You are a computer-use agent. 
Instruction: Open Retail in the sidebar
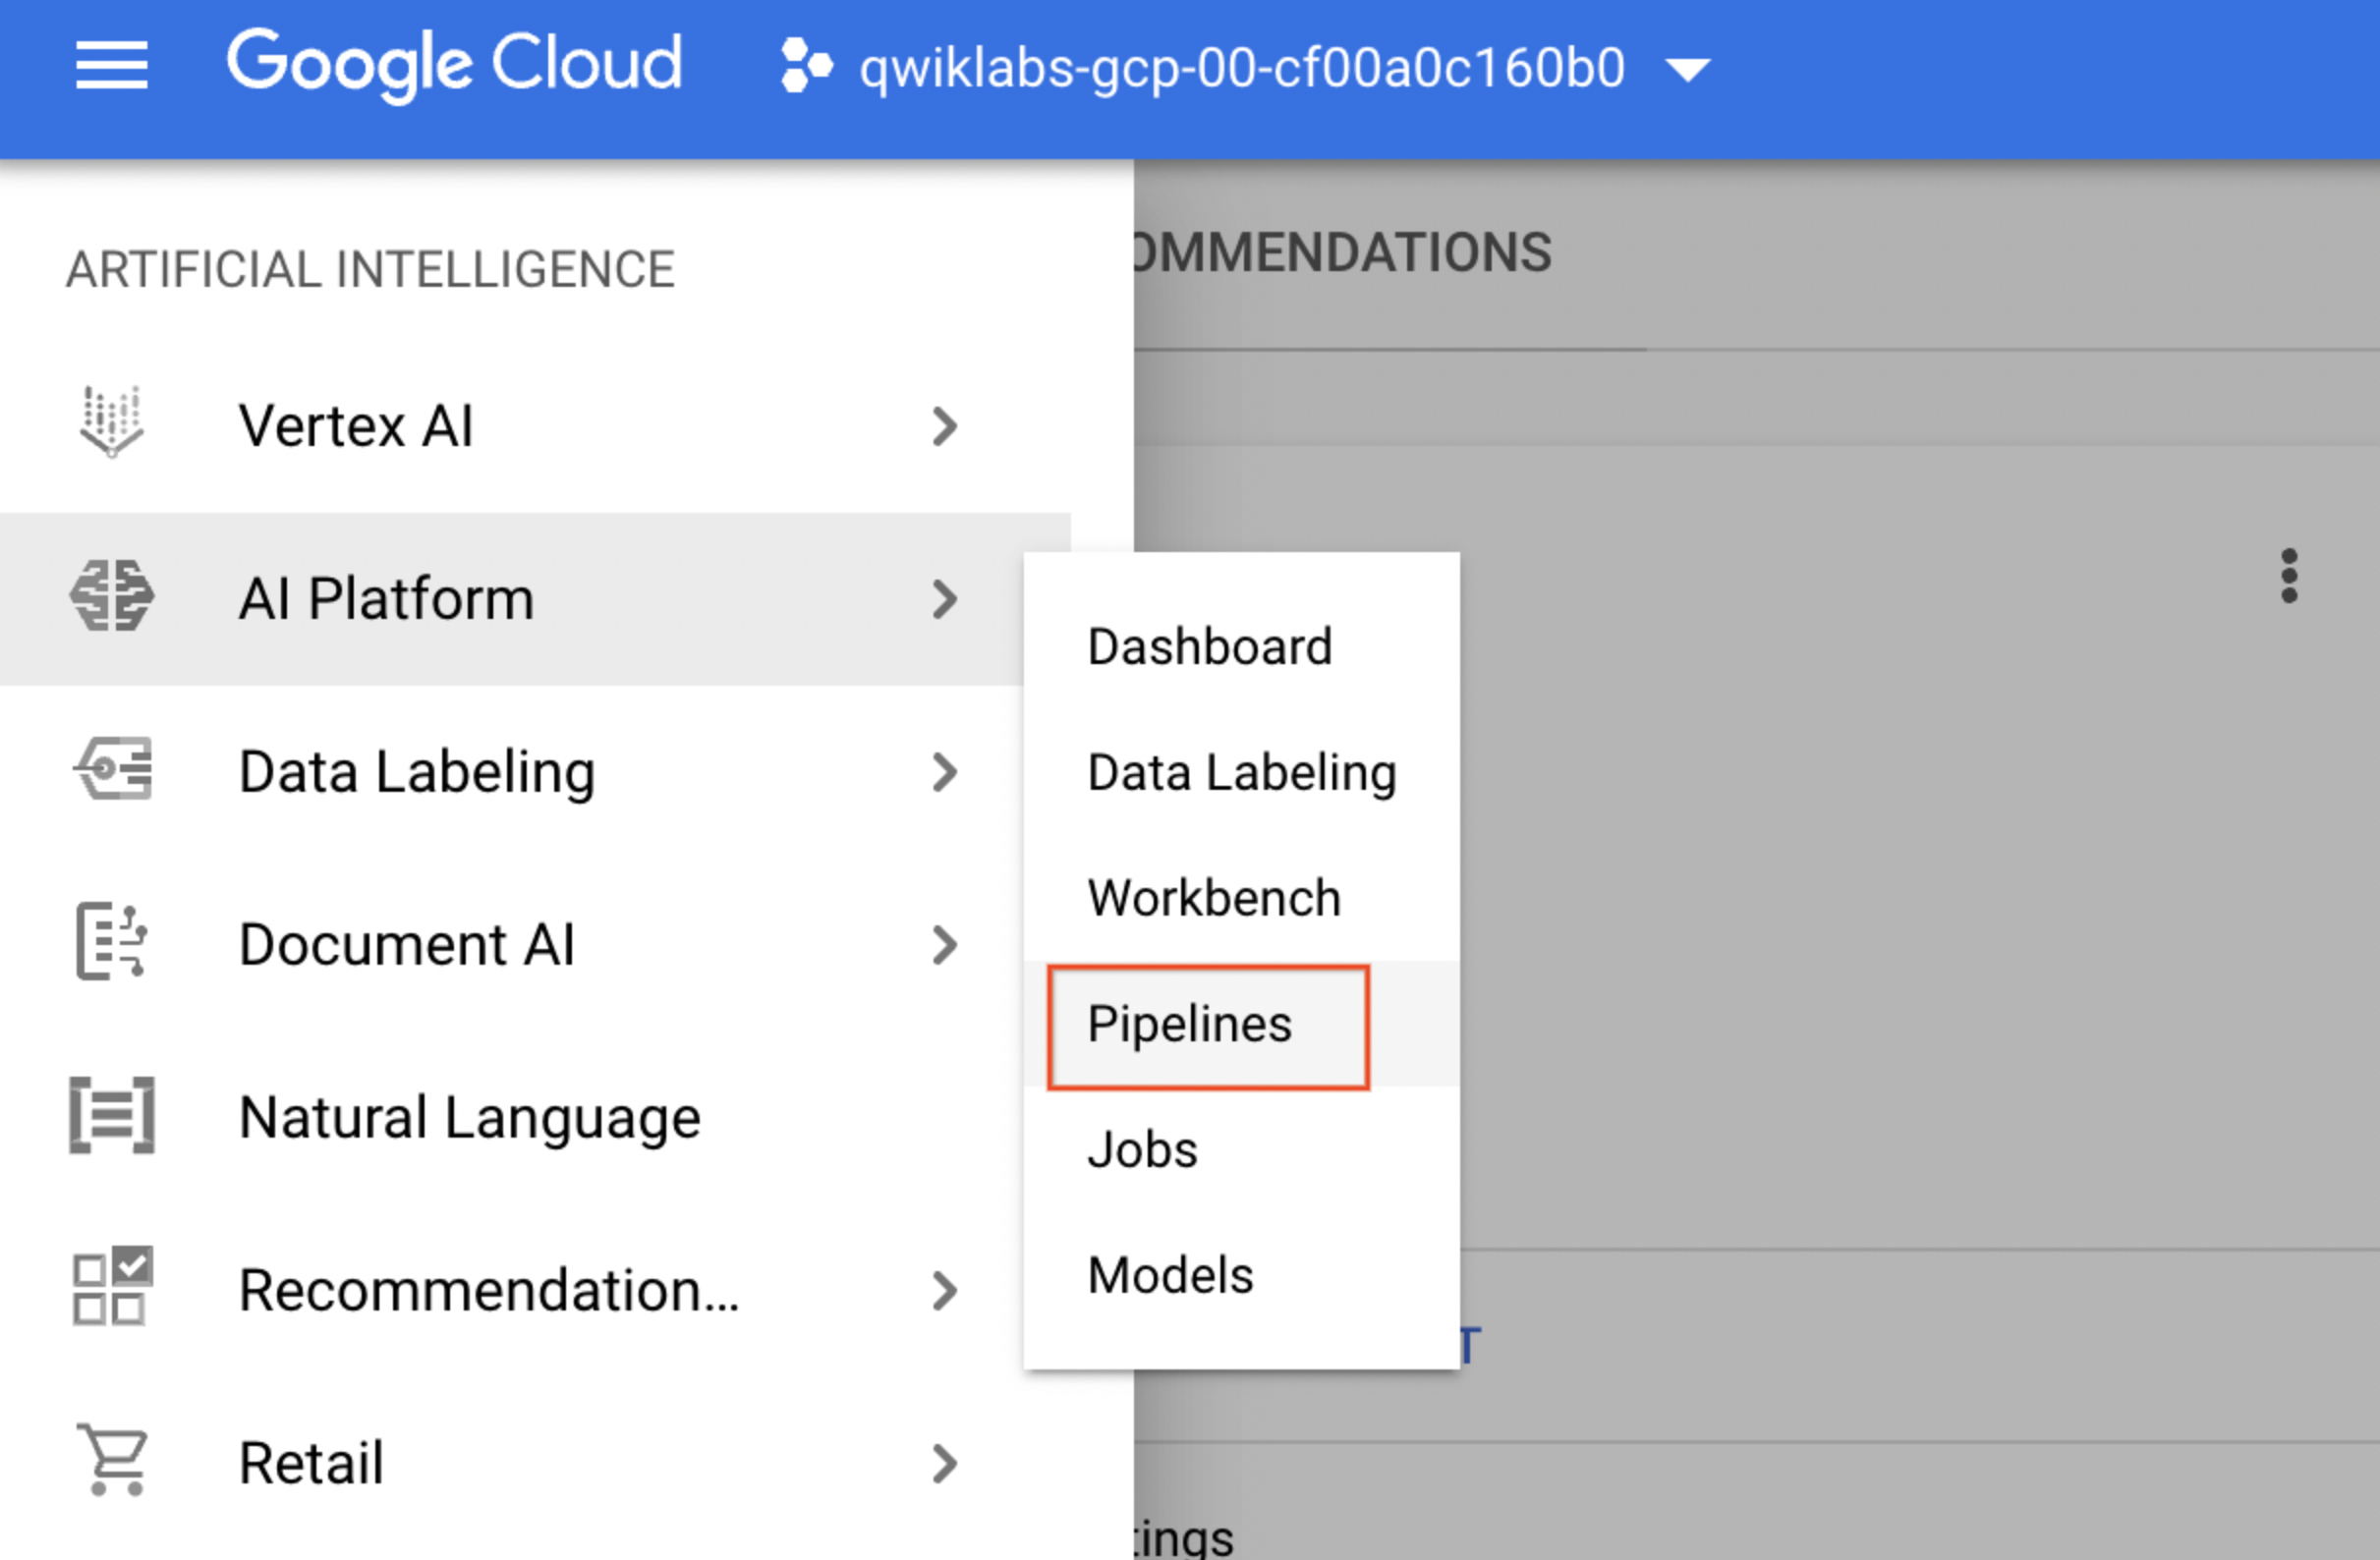pyautogui.click(x=535, y=1464)
